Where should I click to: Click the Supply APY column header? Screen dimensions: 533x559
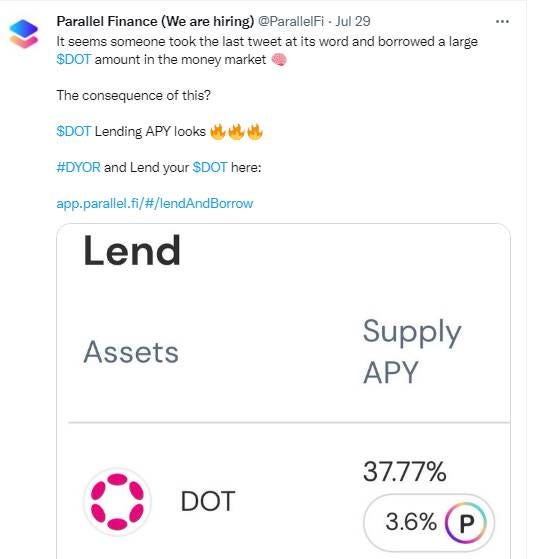(x=412, y=352)
